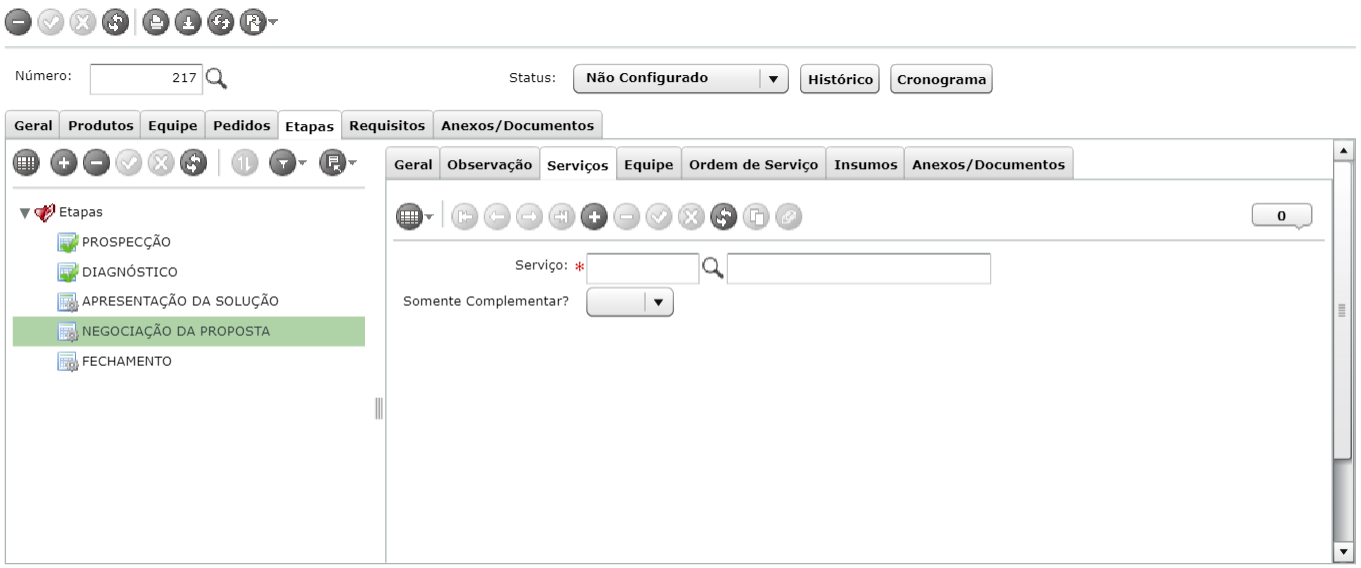1361x568 pixels.
Task: Add a new stage in Etapas toolbar
Action: pos(63,162)
